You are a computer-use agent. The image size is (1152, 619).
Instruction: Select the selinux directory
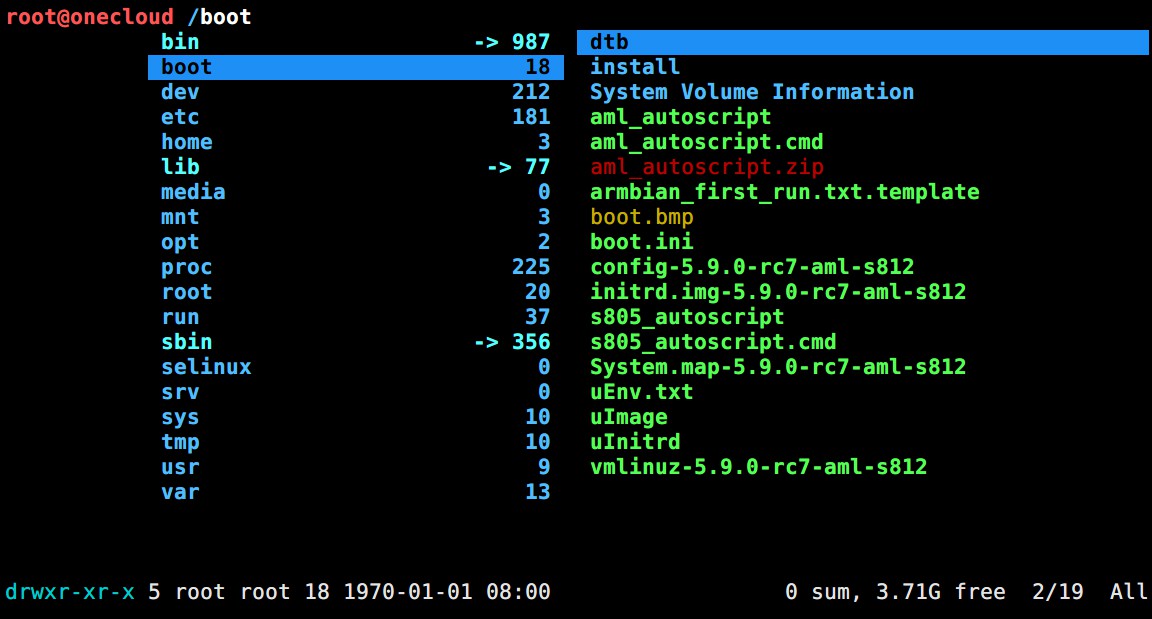coord(206,367)
